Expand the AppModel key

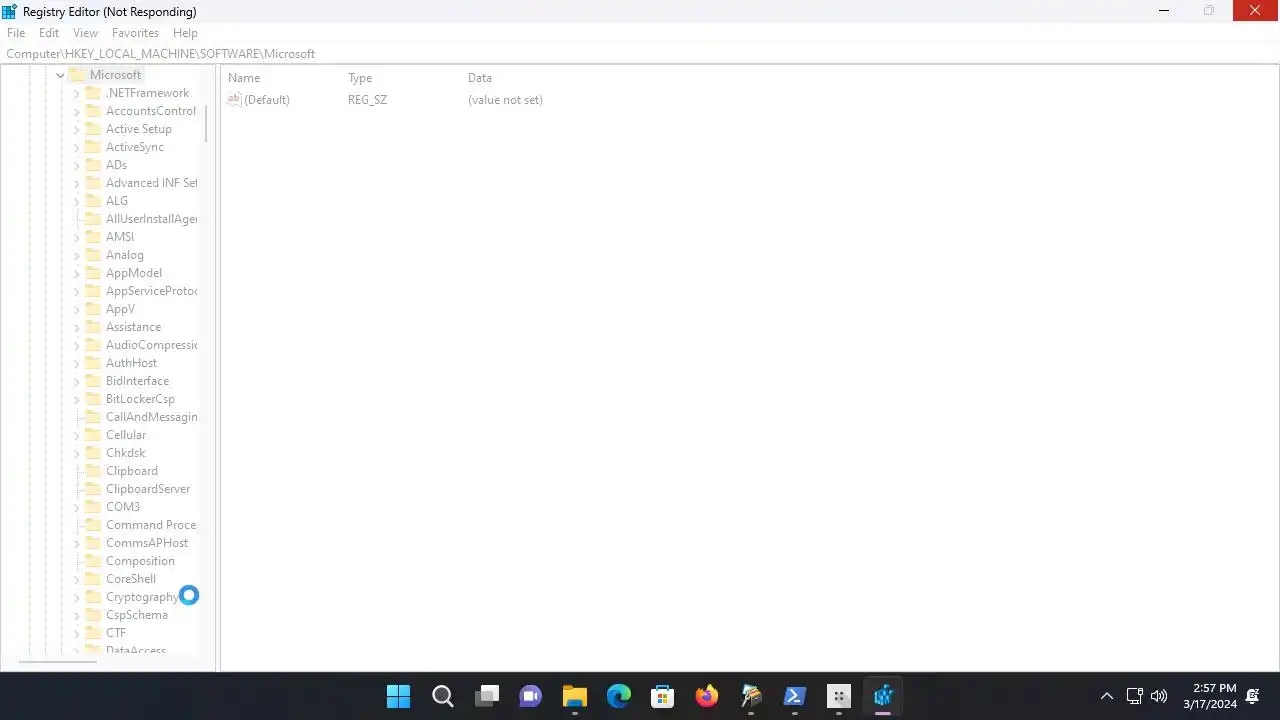pos(77,273)
